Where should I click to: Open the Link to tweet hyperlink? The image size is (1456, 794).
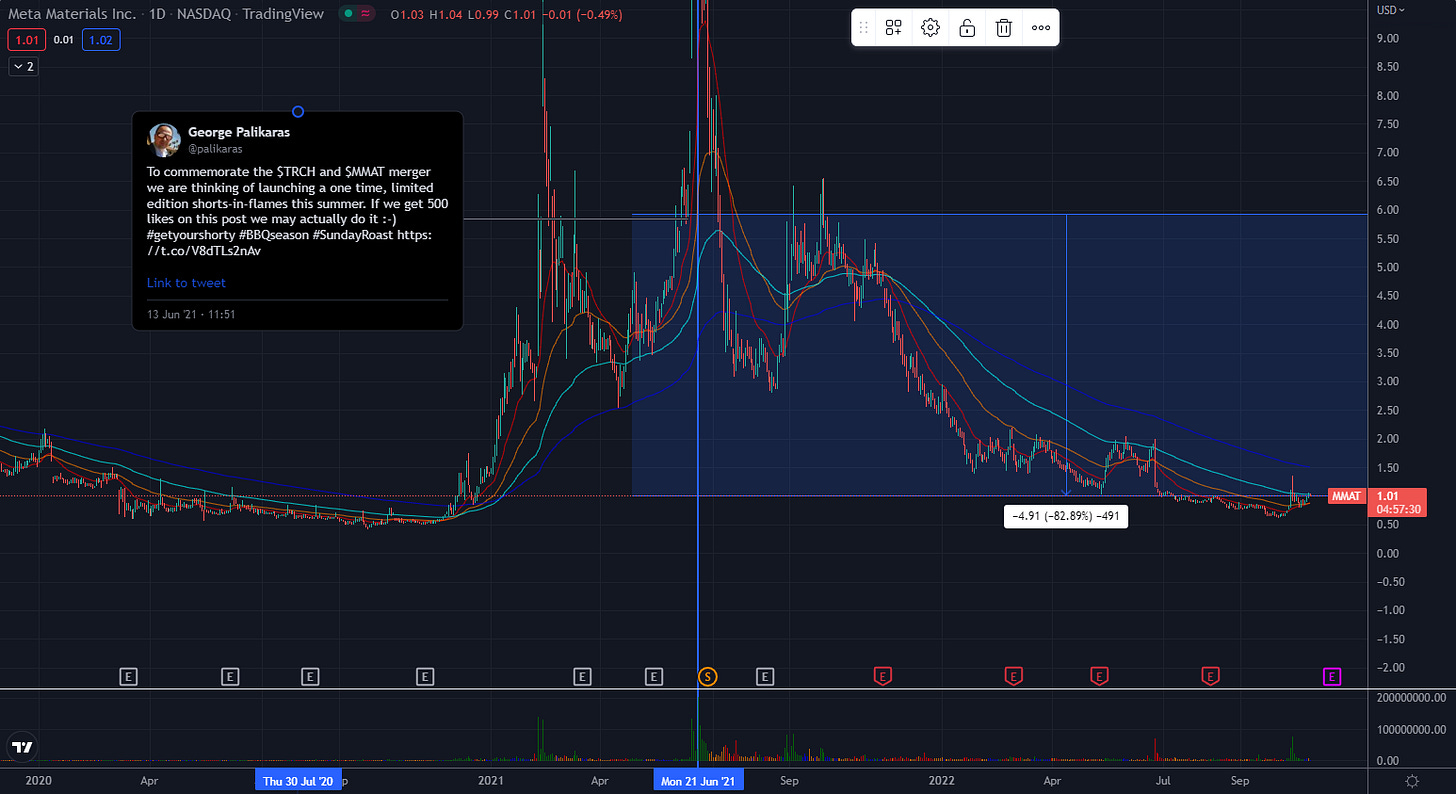pyautogui.click(x=186, y=283)
